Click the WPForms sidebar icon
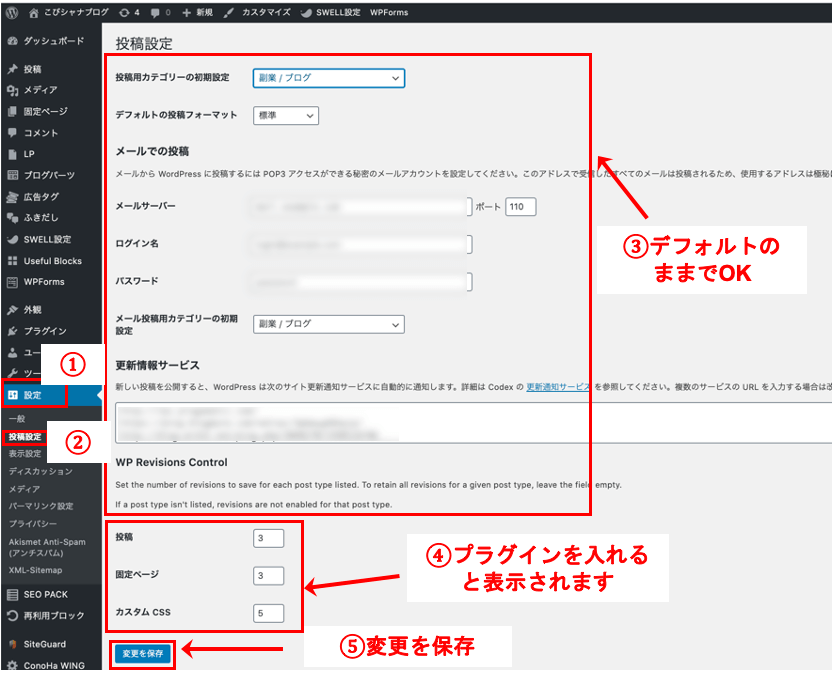The width and height of the screenshot is (832, 674). 13,282
